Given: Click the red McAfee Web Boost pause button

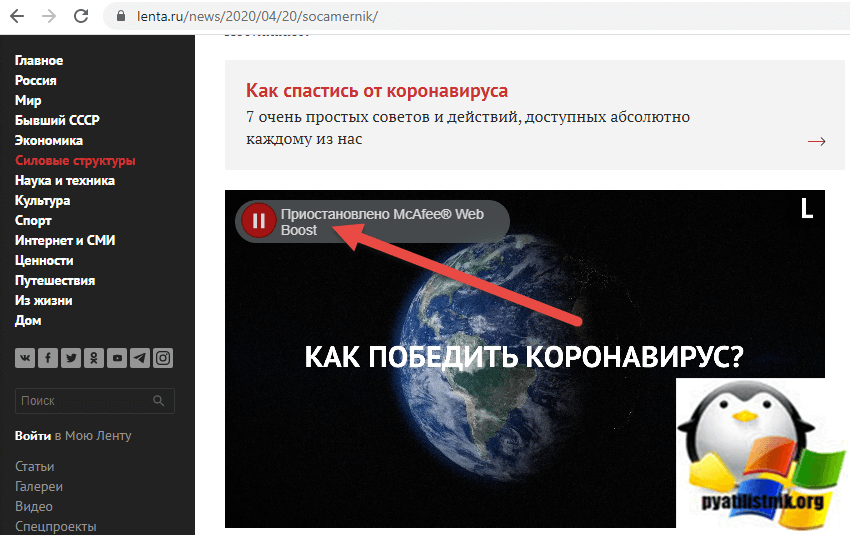Looking at the screenshot, I should pos(259,221).
